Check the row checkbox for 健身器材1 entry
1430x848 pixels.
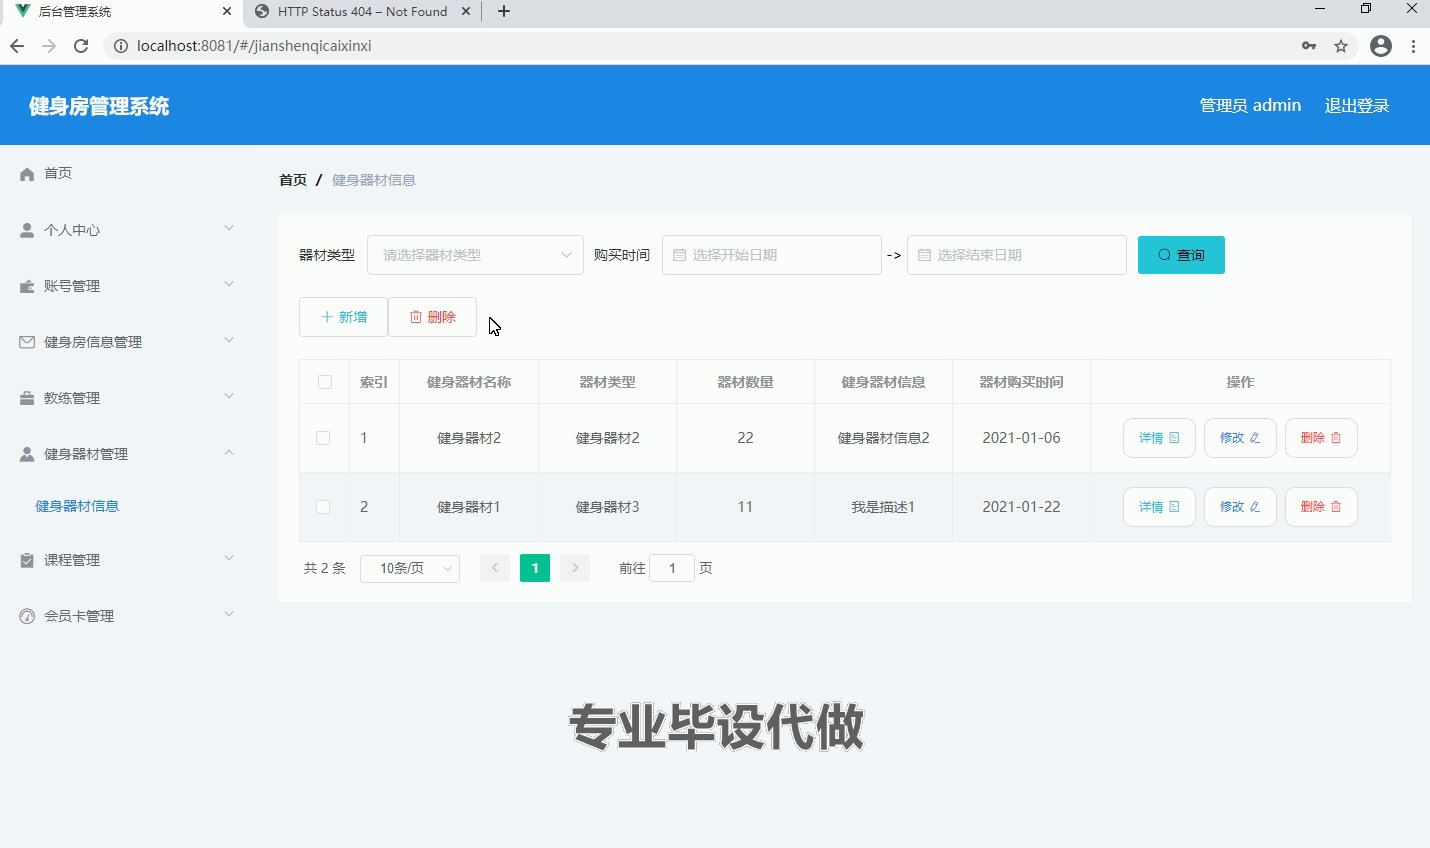pos(323,507)
